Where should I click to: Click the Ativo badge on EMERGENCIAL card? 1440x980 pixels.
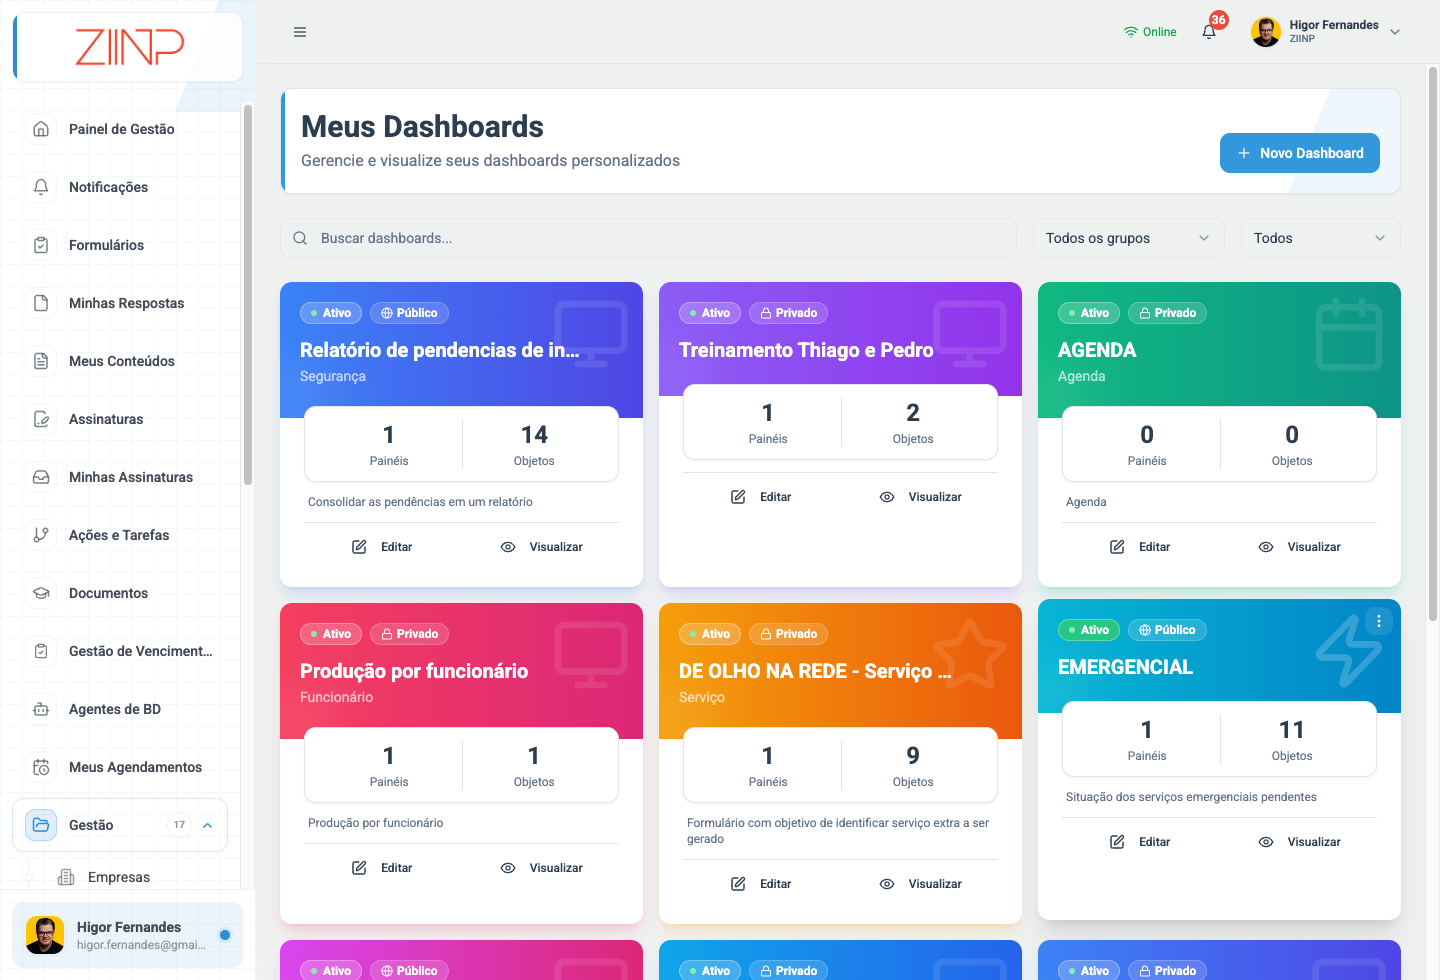point(1088,630)
